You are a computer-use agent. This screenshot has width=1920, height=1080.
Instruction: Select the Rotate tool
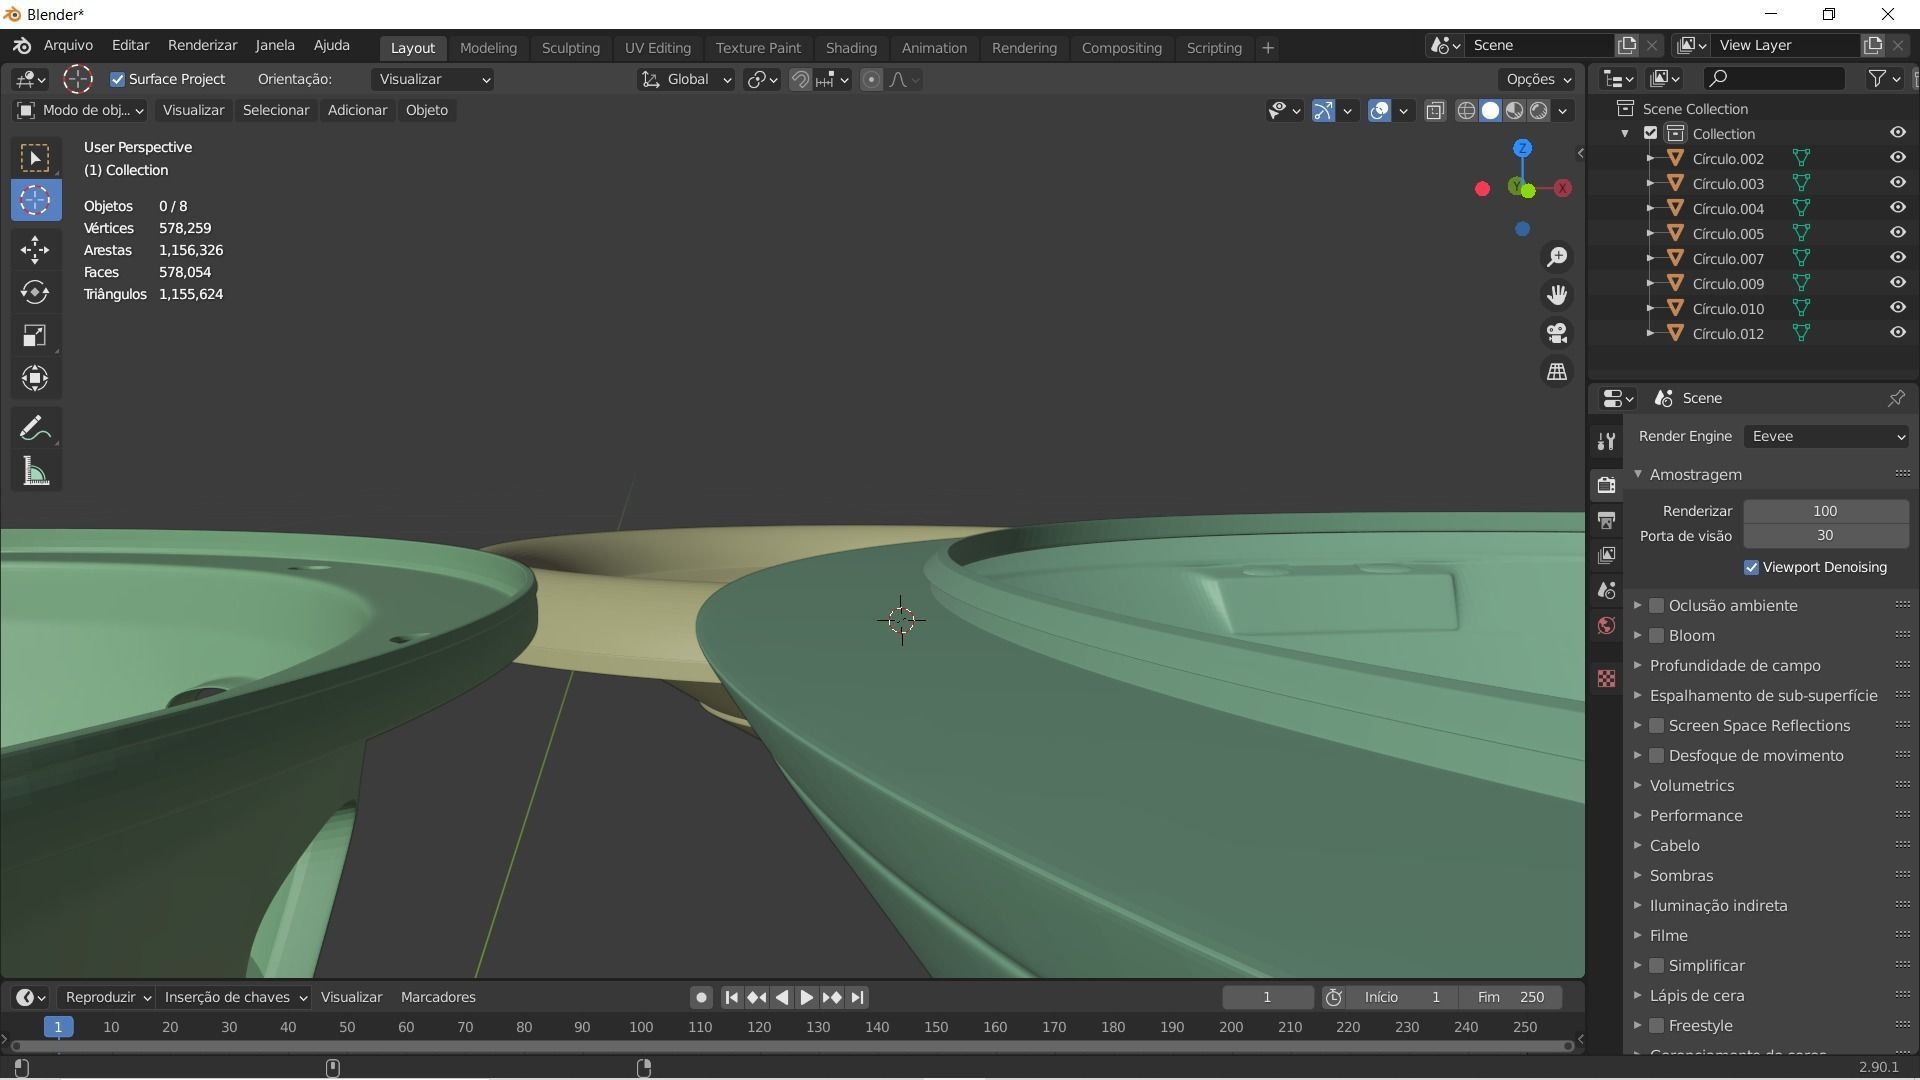(x=35, y=292)
